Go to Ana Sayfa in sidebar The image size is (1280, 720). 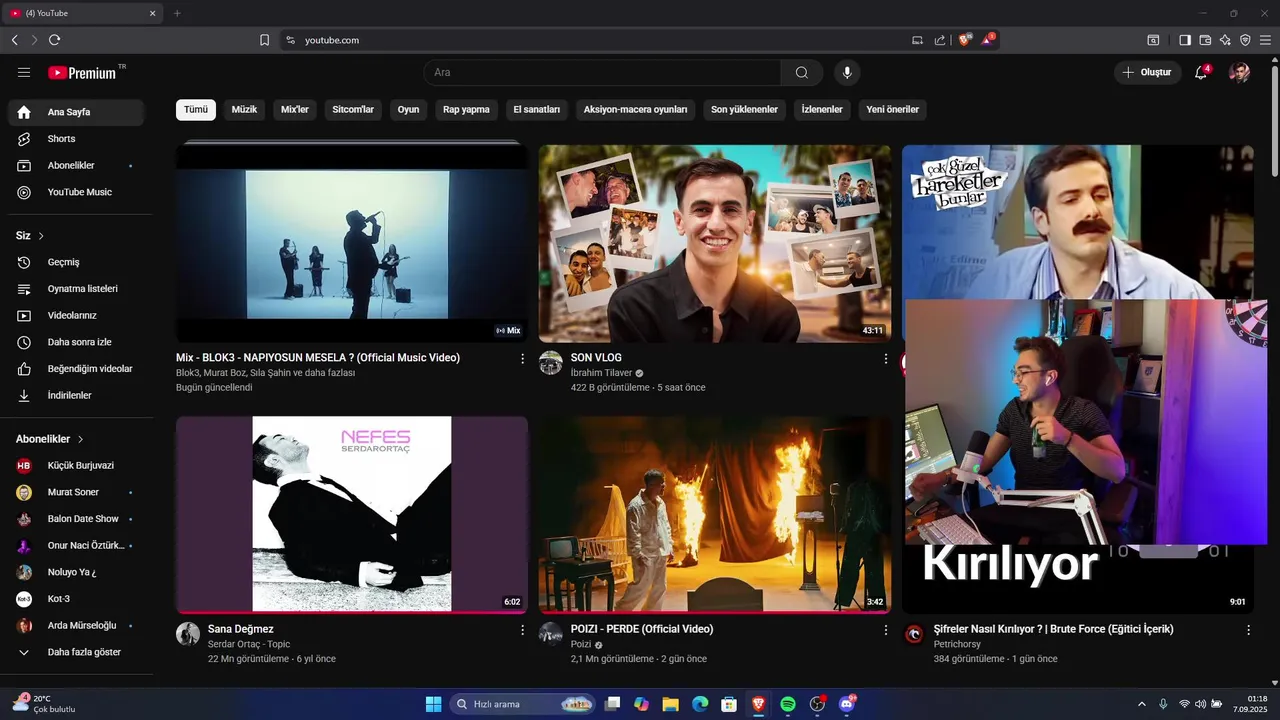pyautogui.click(x=76, y=112)
